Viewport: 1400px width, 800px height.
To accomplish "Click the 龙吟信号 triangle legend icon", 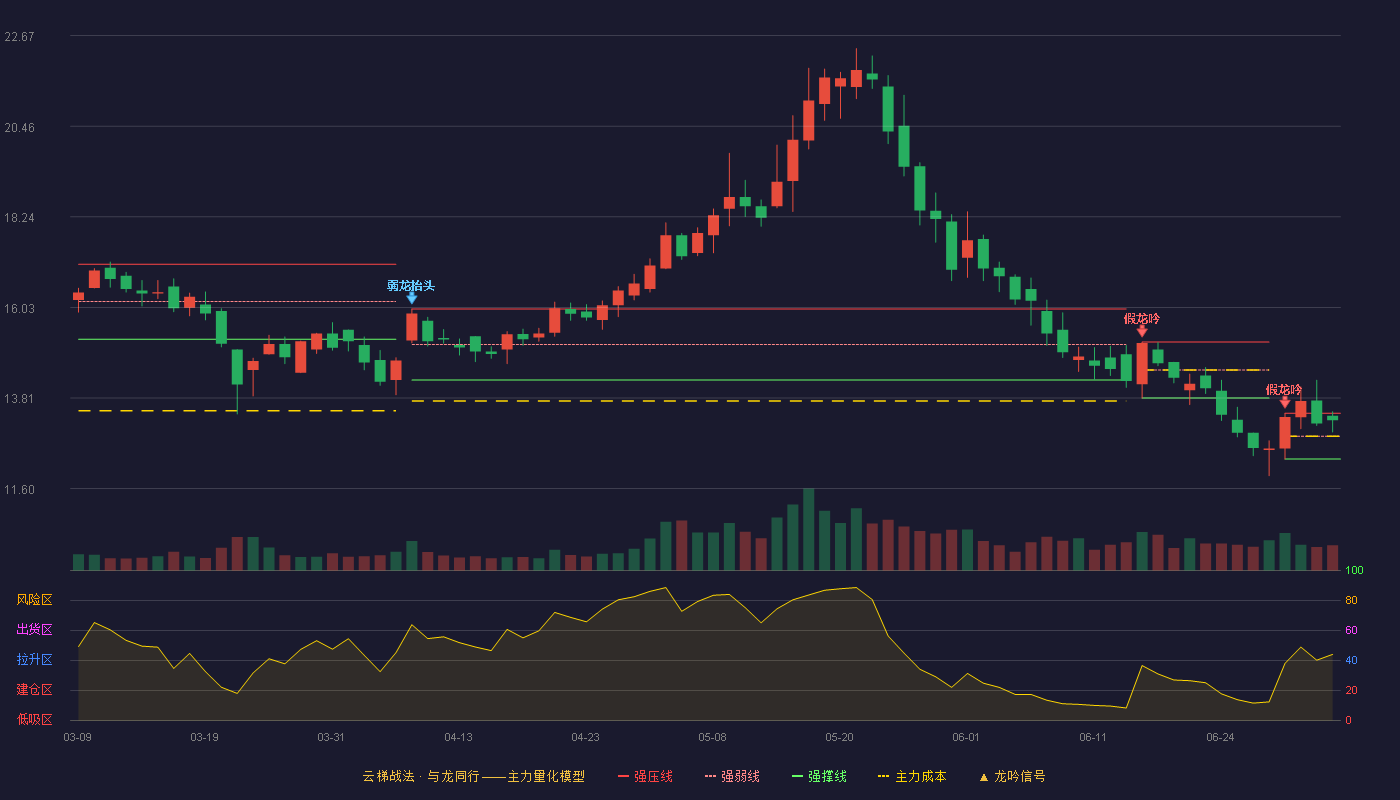I will (983, 777).
